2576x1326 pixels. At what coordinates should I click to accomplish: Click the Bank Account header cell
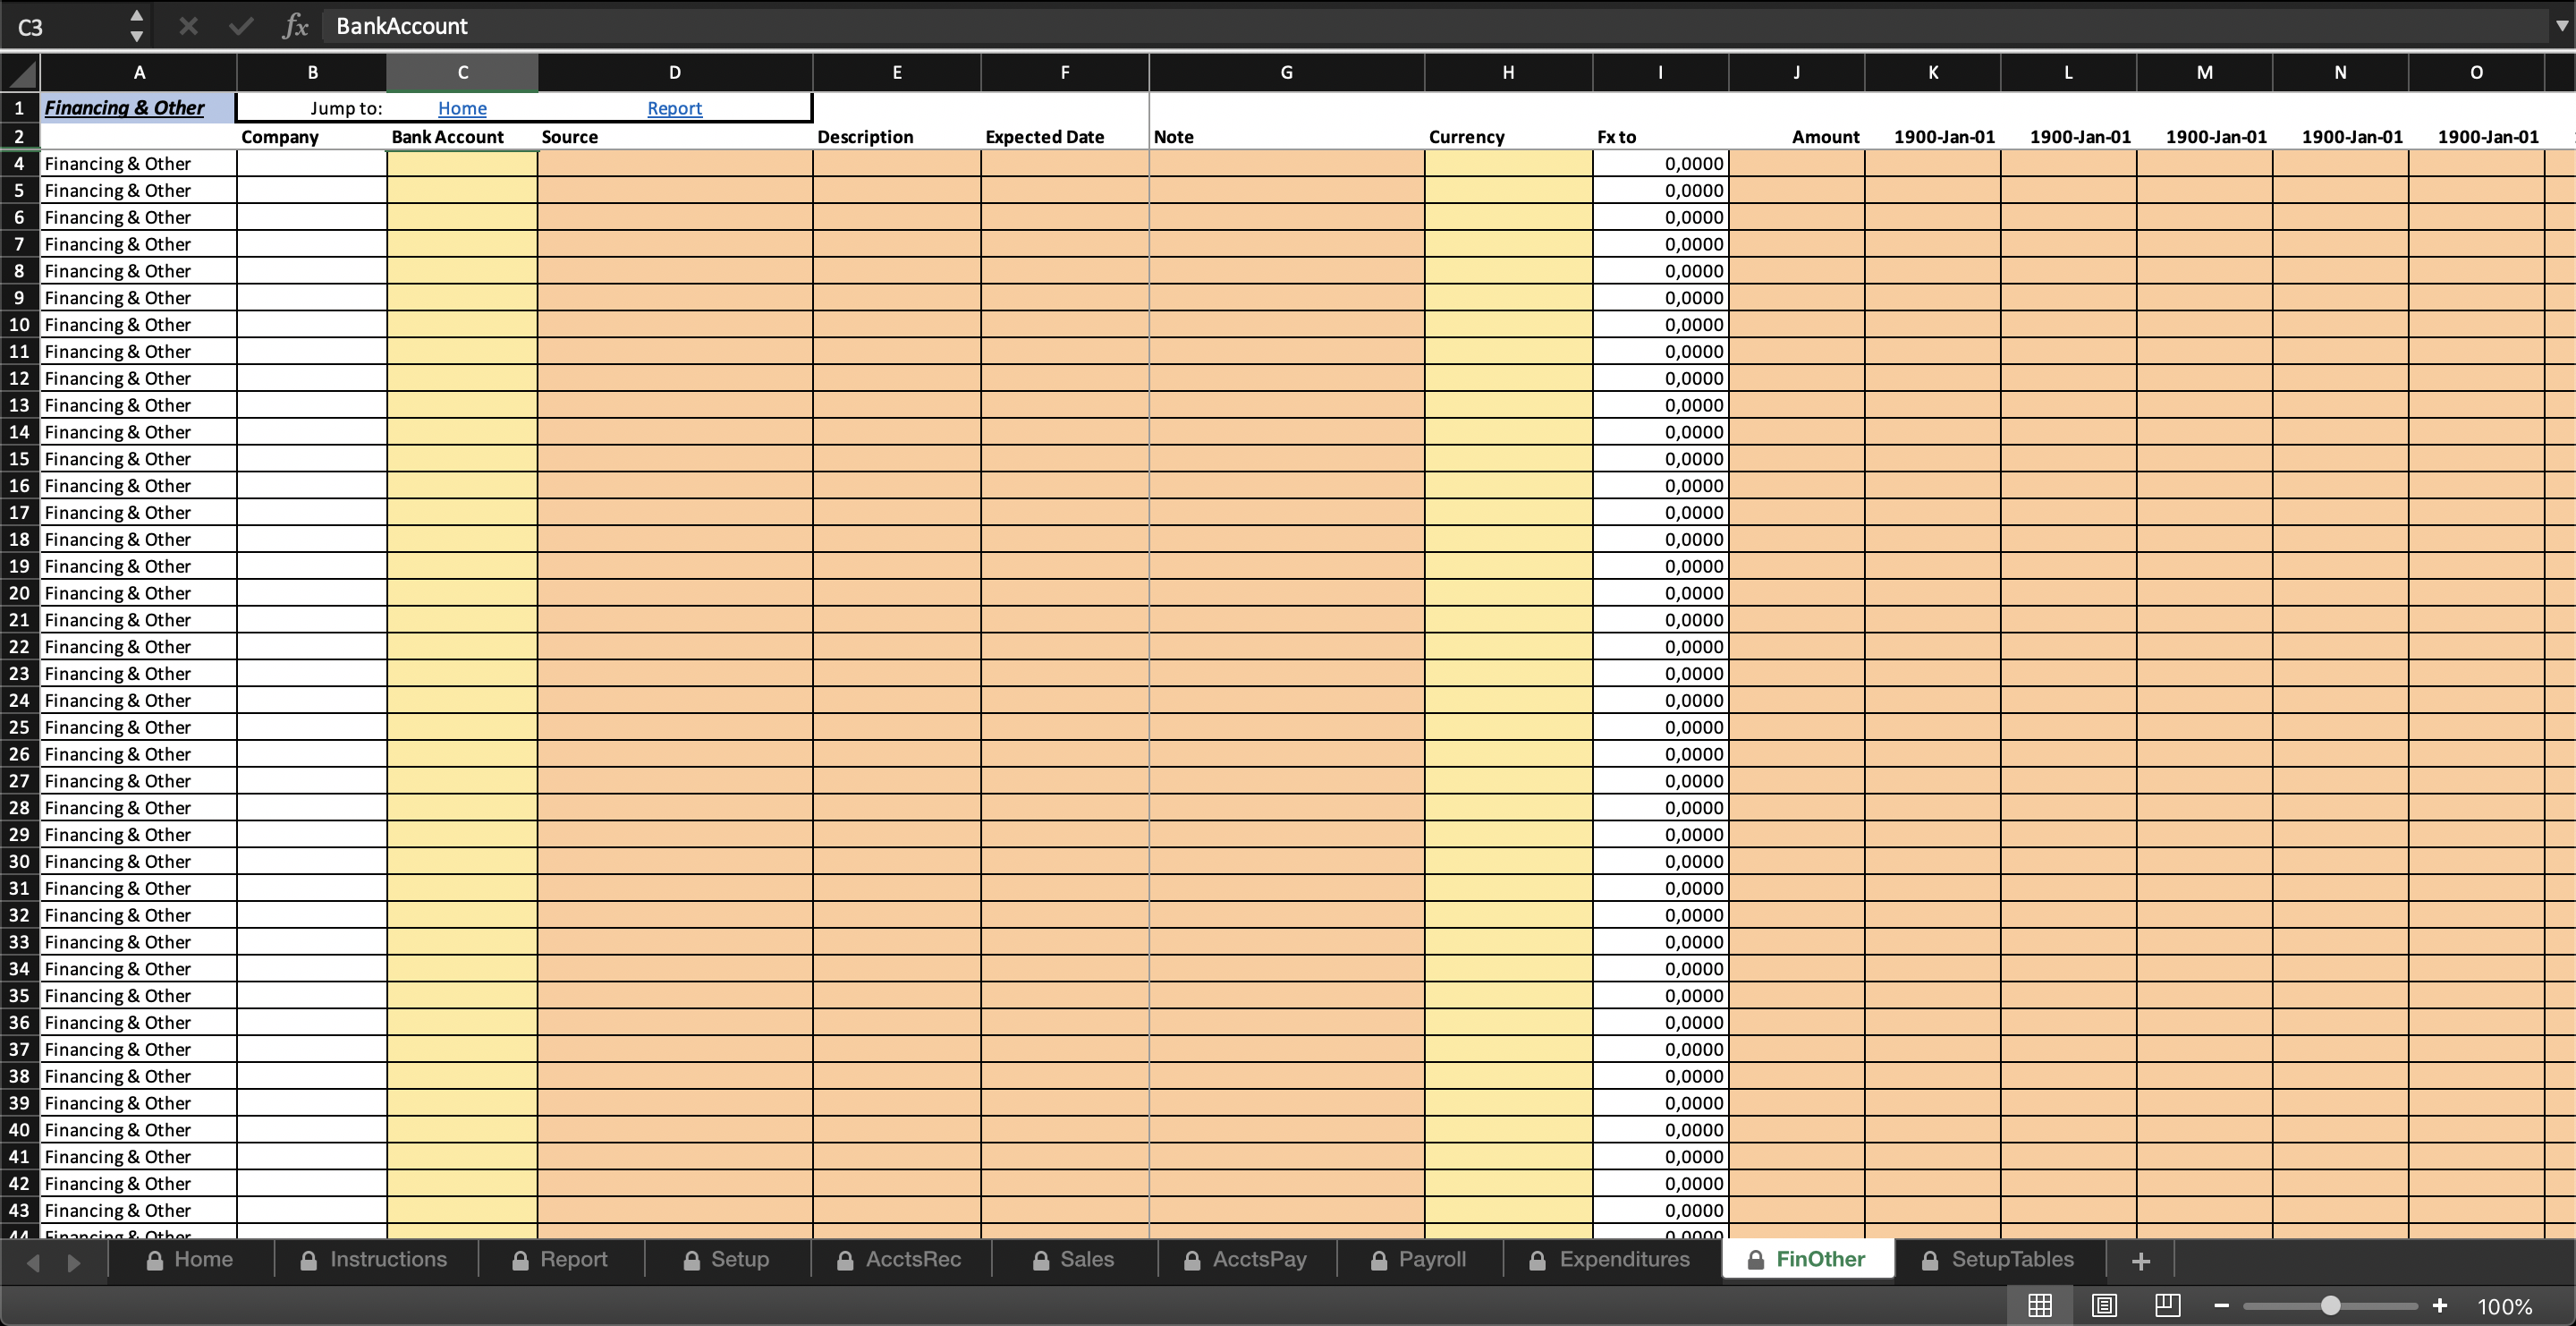(462, 137)
